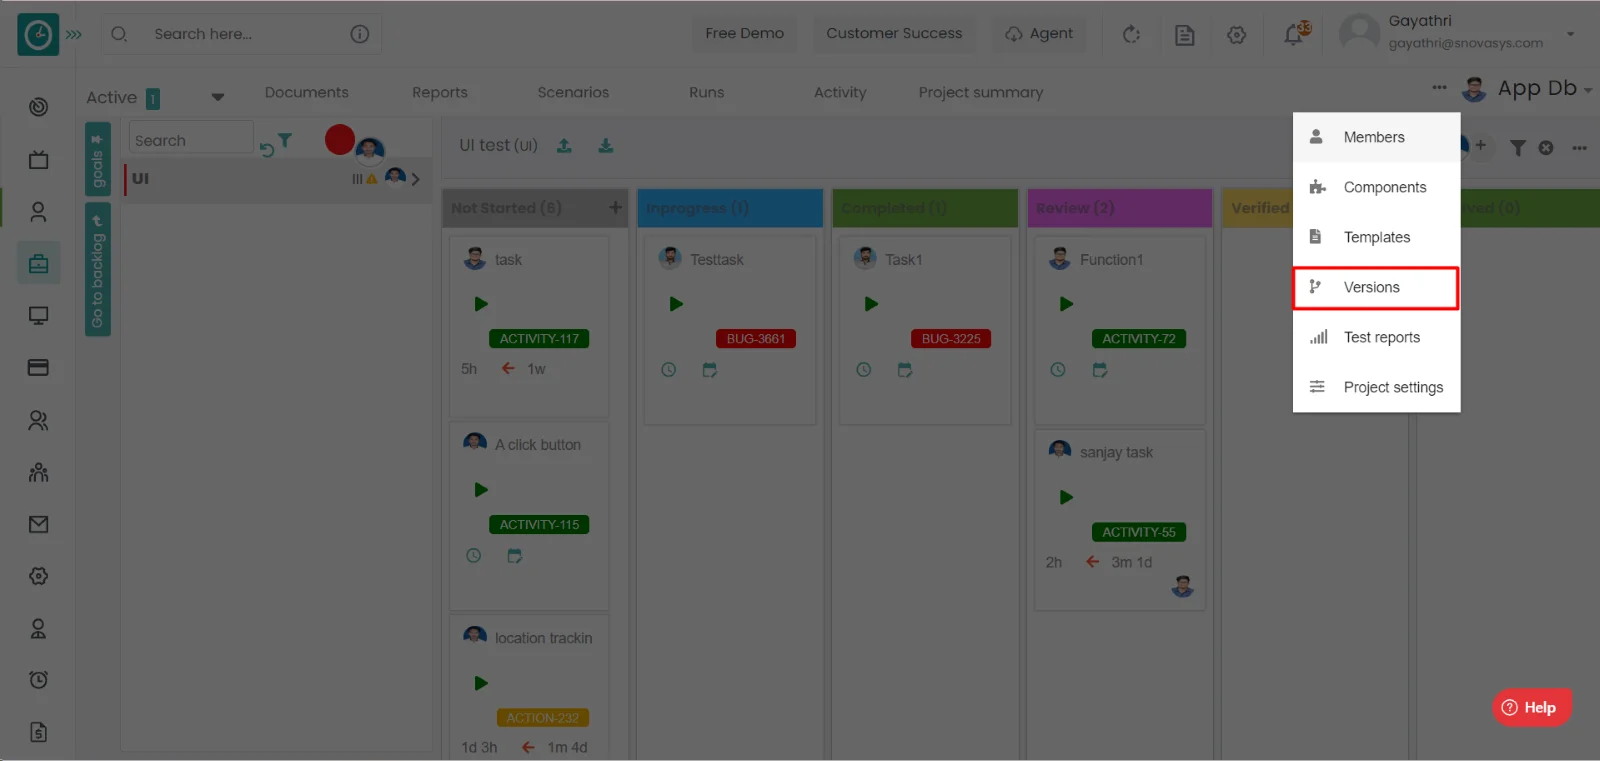Open the ellipsis beside App Db
This screenshot has width=1600, height=761.
coord(1439,87)
